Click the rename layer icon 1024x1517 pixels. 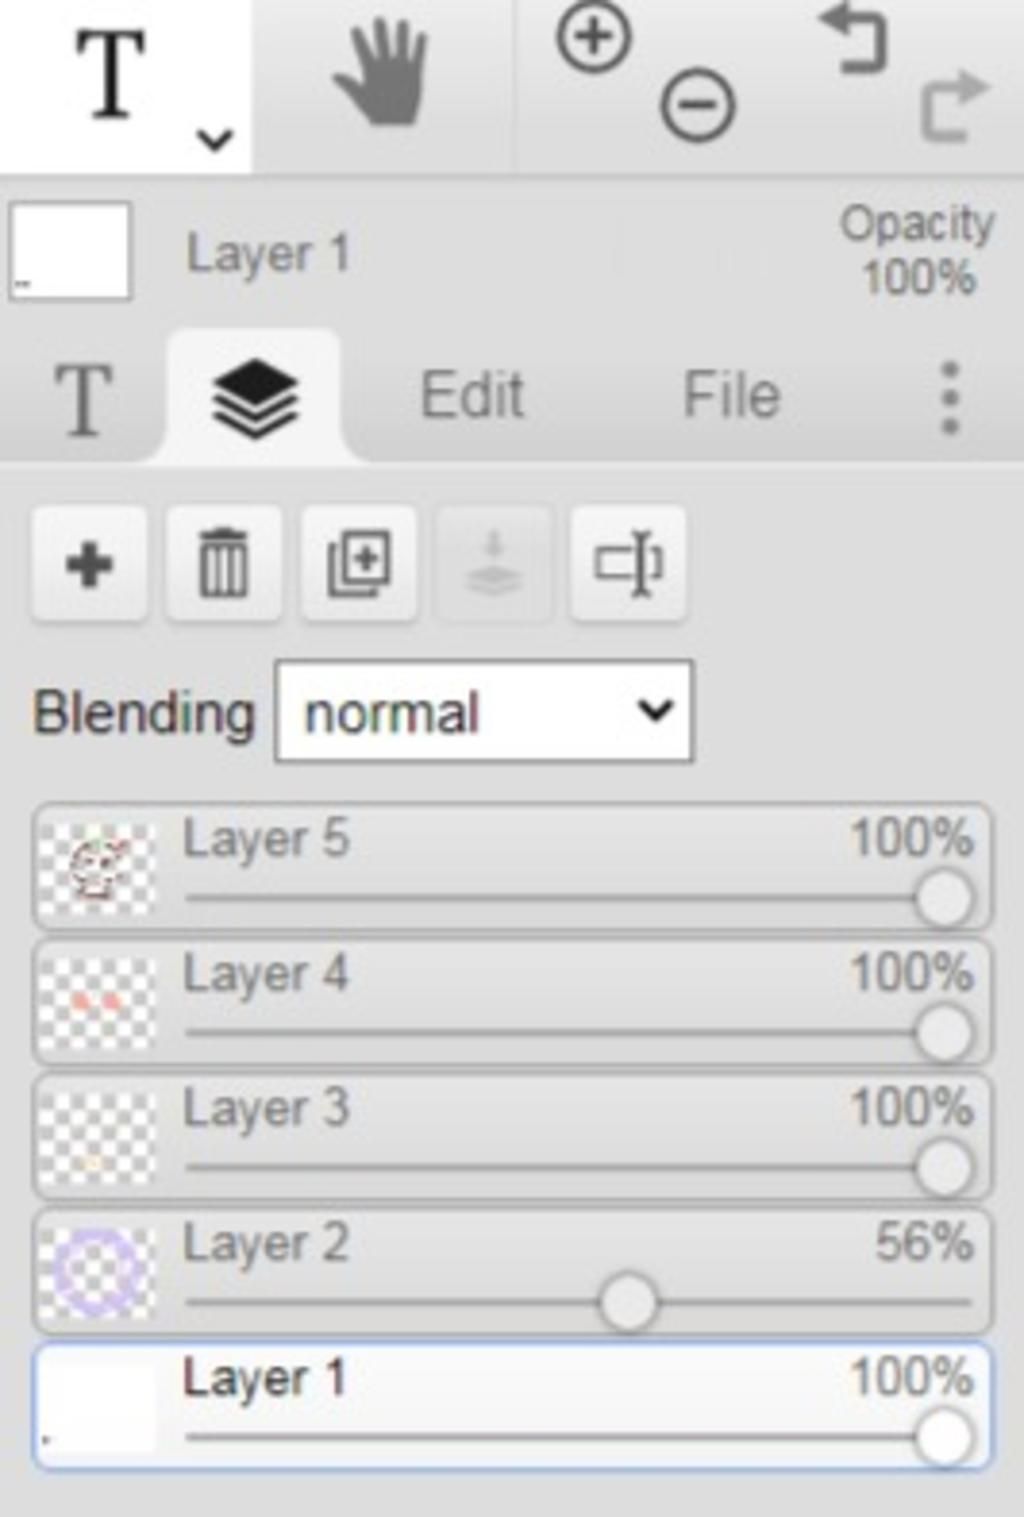pos(628,565)
